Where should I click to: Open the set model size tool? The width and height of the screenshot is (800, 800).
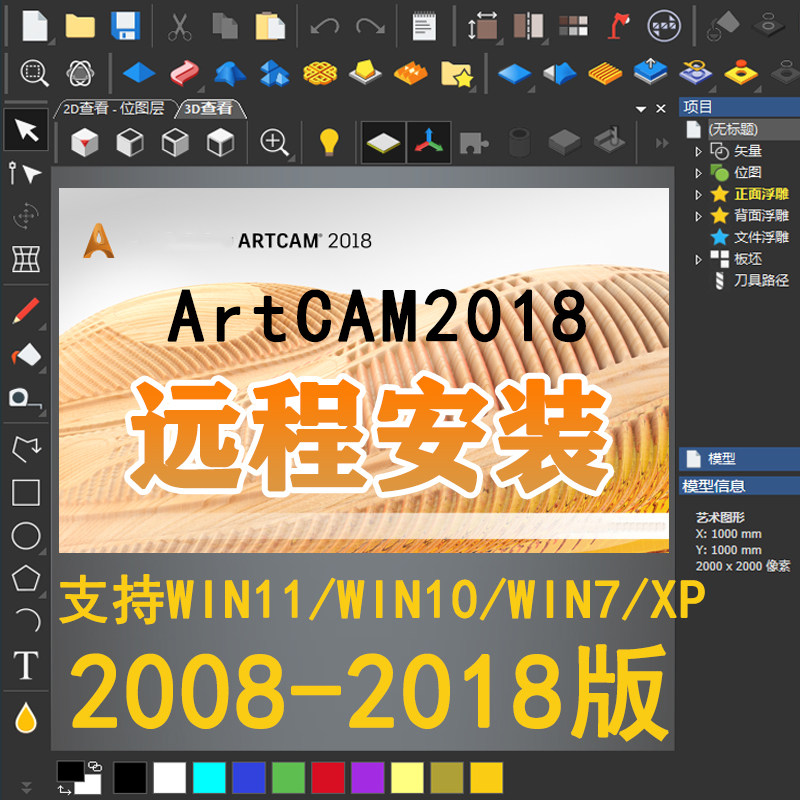(x=483, y=26)
